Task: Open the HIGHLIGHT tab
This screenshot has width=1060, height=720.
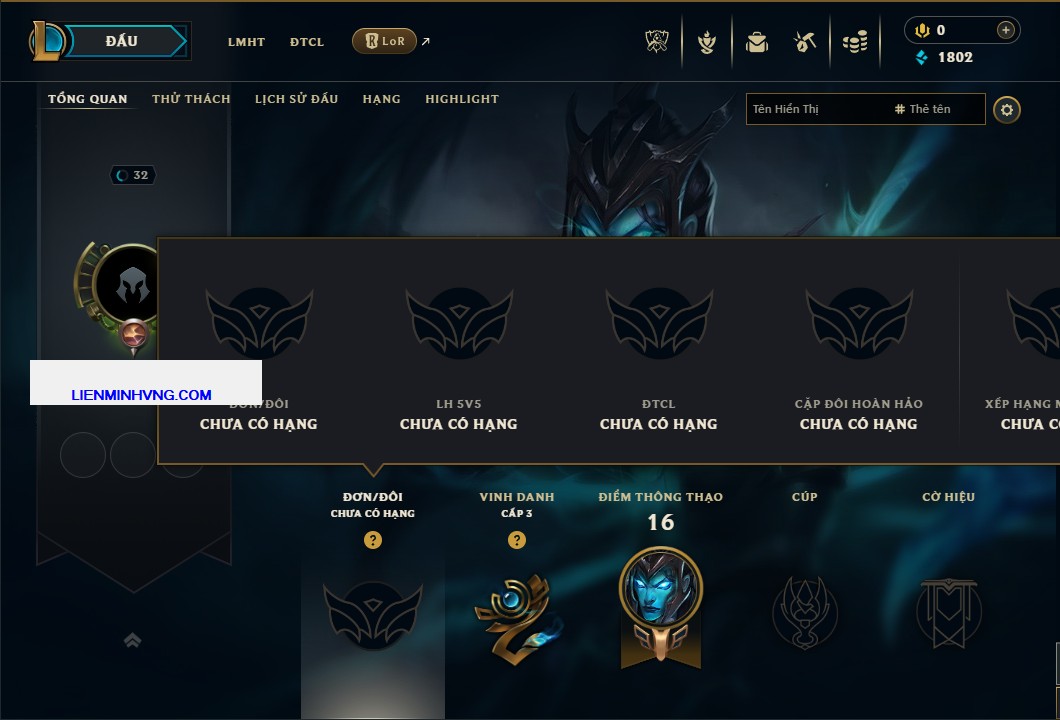Action: [x=462, y=99]
